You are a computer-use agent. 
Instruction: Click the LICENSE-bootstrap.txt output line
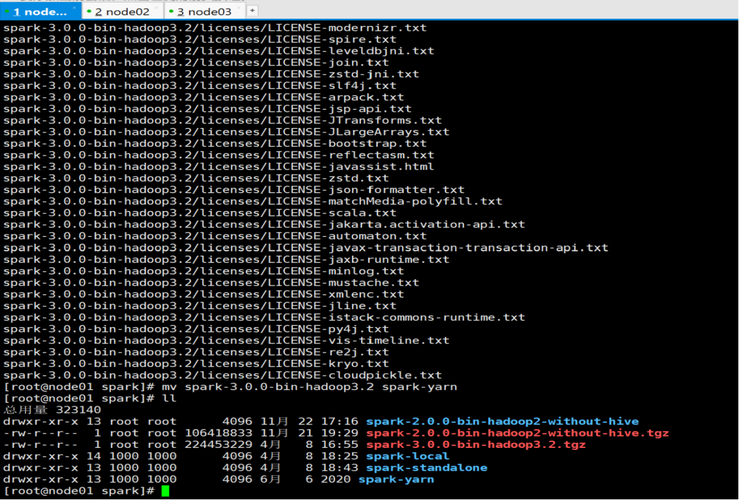(215, 144)
